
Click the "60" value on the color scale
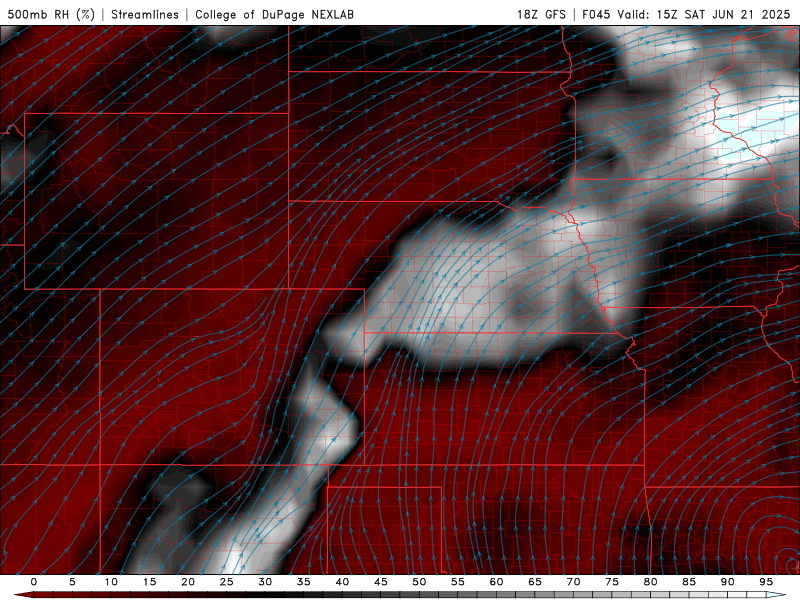click(496, 582)
